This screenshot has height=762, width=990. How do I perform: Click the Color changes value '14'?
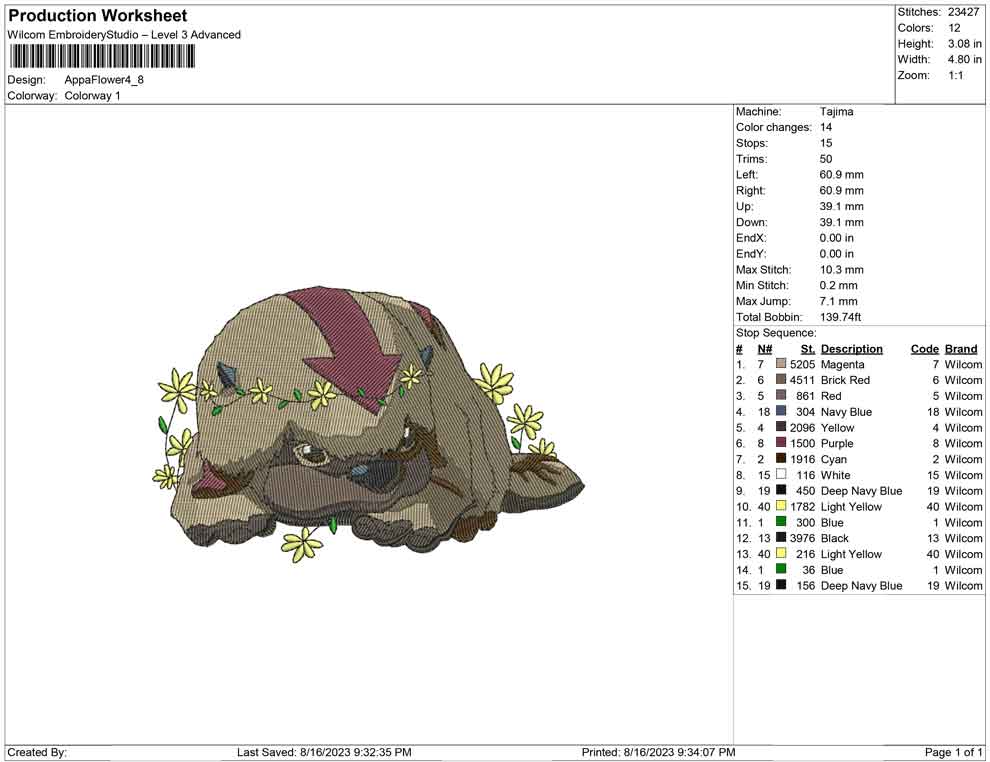(826, 128)
